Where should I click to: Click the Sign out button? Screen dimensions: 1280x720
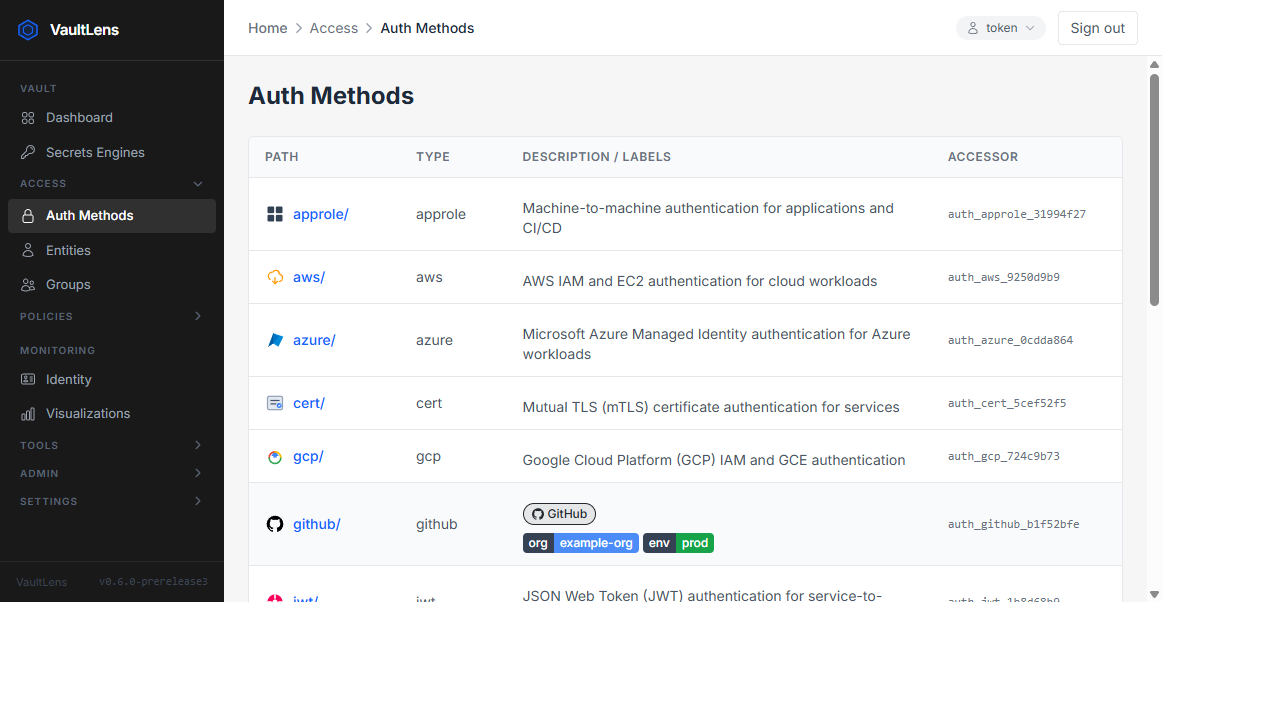1098,28
